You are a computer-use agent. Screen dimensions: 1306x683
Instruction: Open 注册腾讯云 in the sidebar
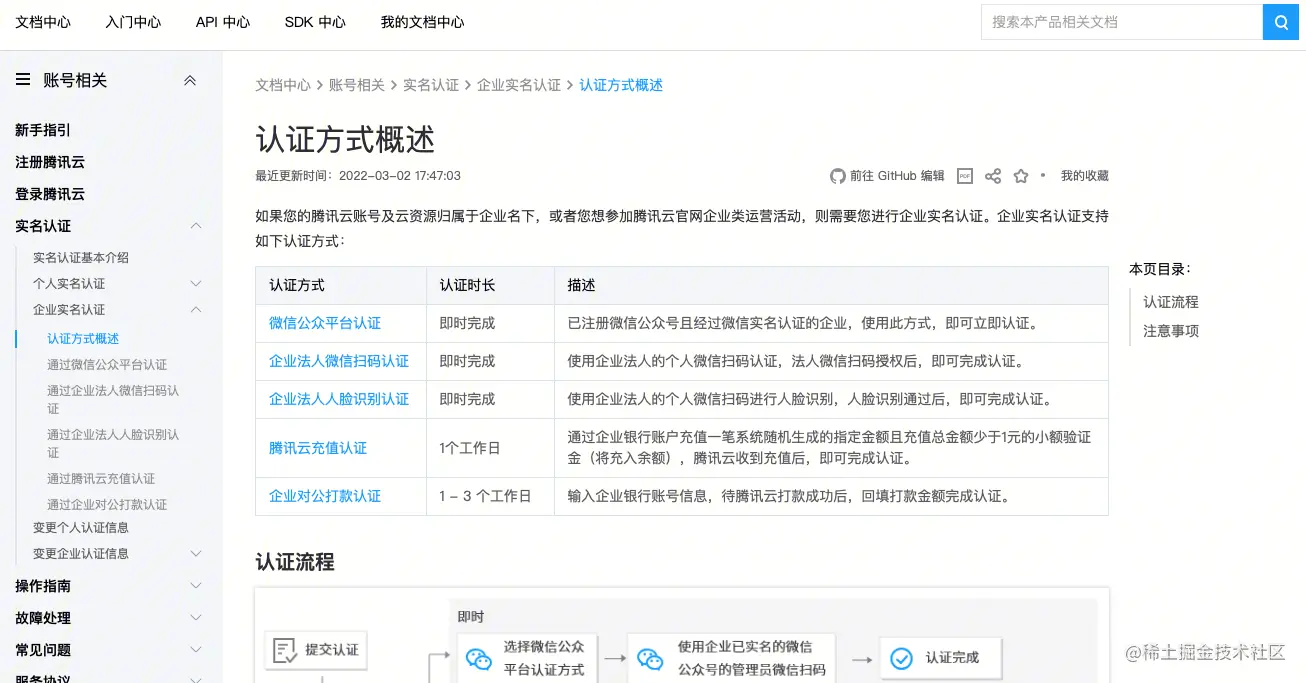50,162
